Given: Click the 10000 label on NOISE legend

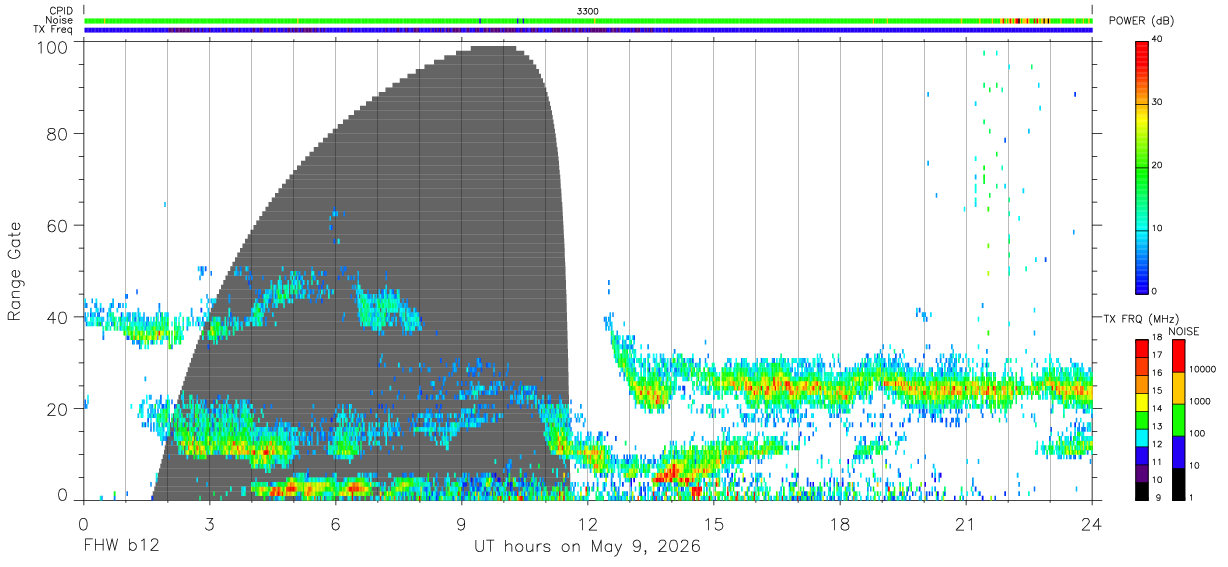Looking at the screenshot, I should 1202,370.
